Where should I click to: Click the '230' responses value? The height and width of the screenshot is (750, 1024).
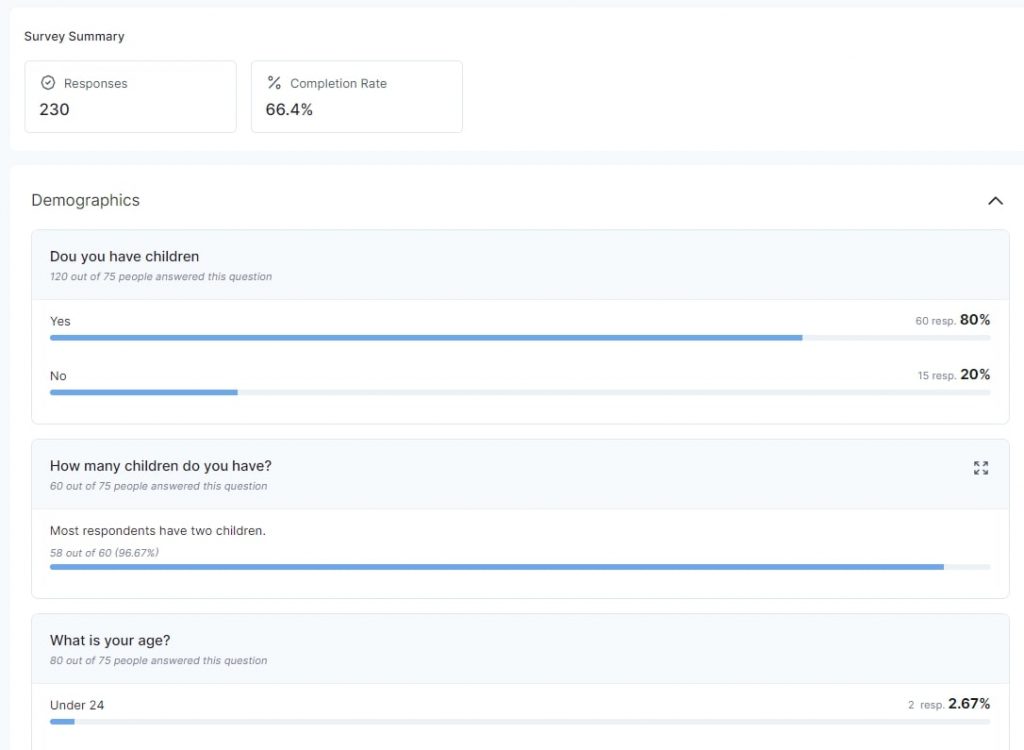pos(54,109)
